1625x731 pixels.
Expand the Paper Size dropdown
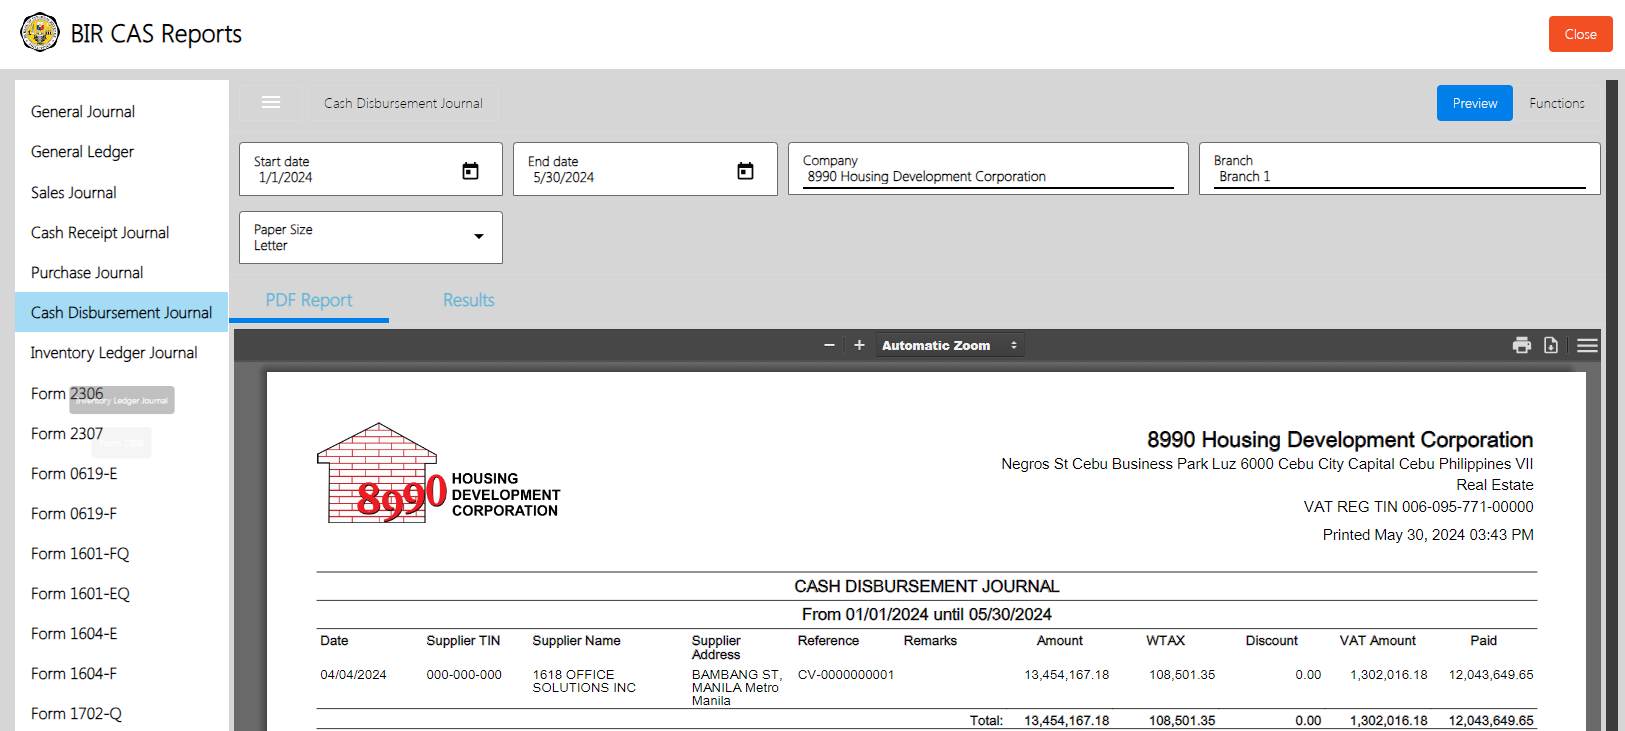(371, 237)
